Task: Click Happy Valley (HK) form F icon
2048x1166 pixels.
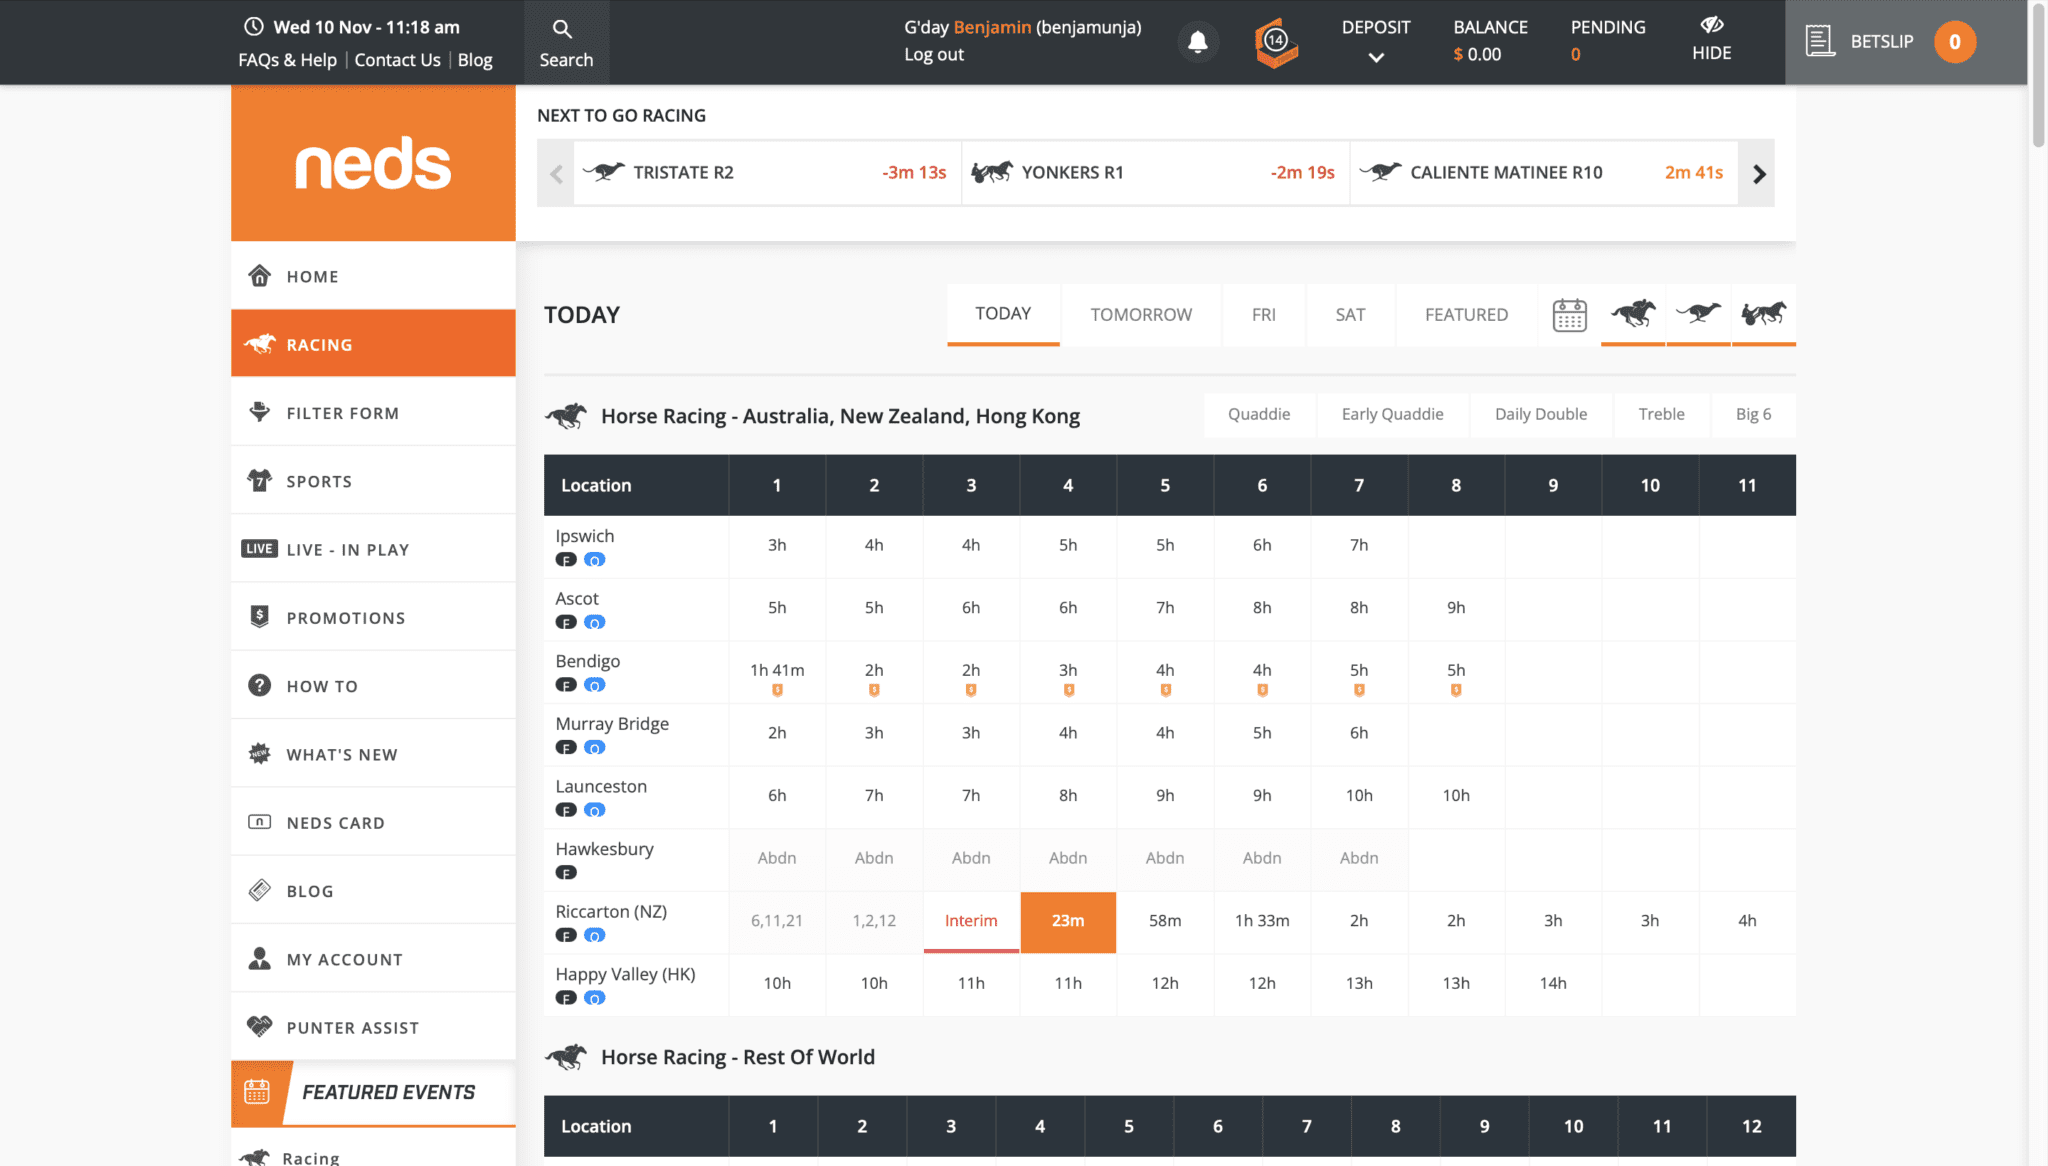Action: (x=566, y=998)
